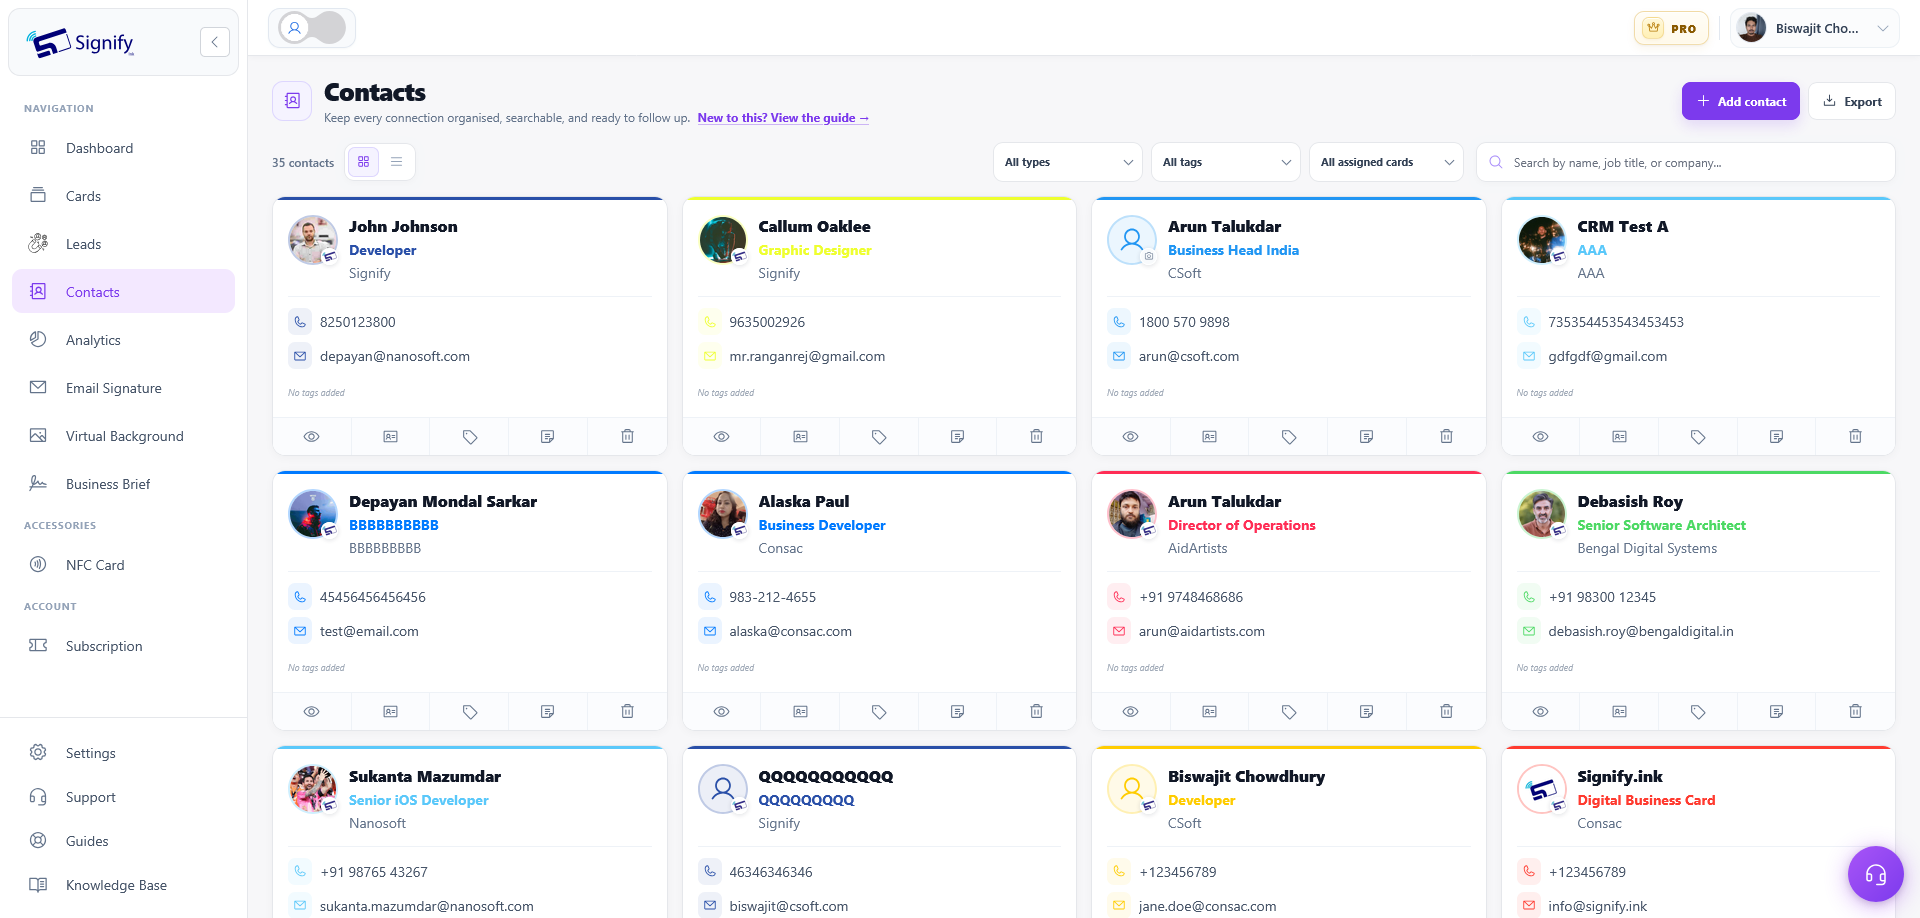1920x918 pixels.
Task: Expand the Biswajit Cho... user account menu
Action: [x=1814, y=28]
